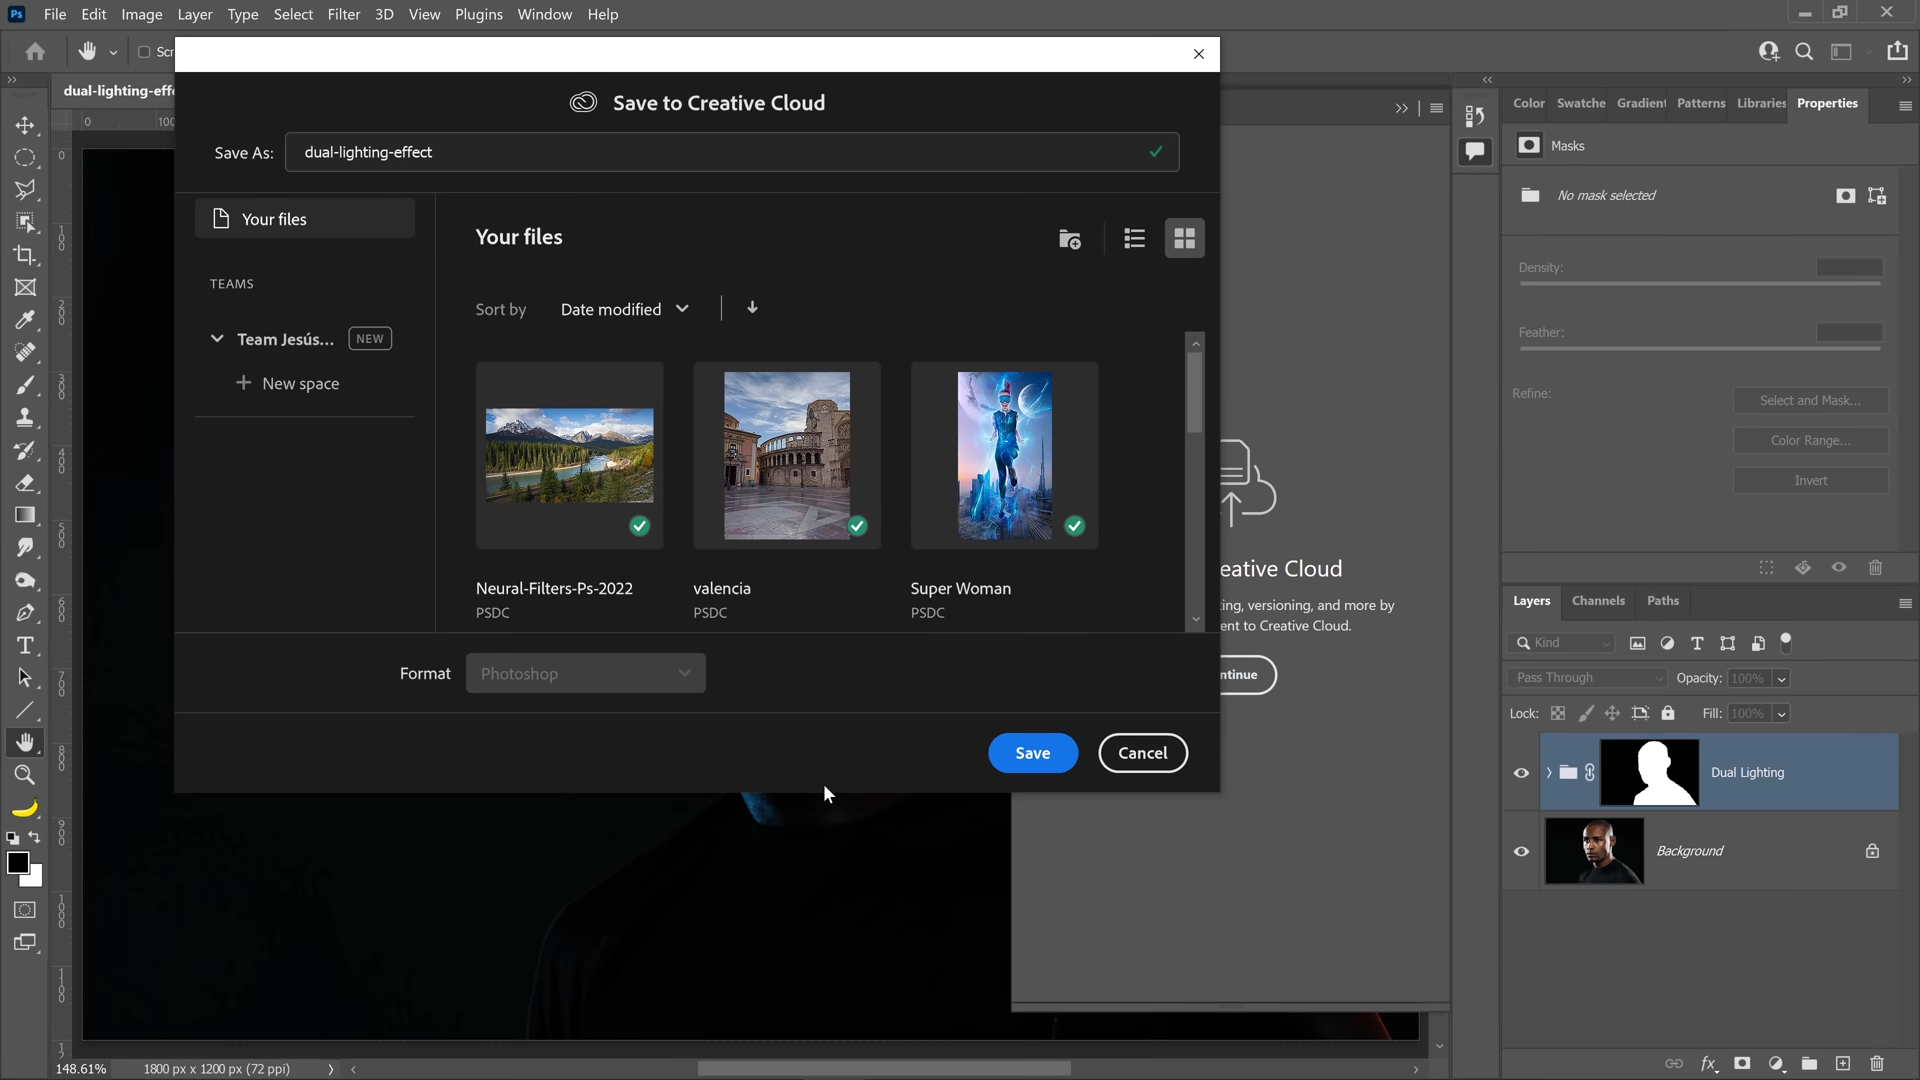
Task: Toggle visibility of Background layer
Action: (x=1520, y=851)
